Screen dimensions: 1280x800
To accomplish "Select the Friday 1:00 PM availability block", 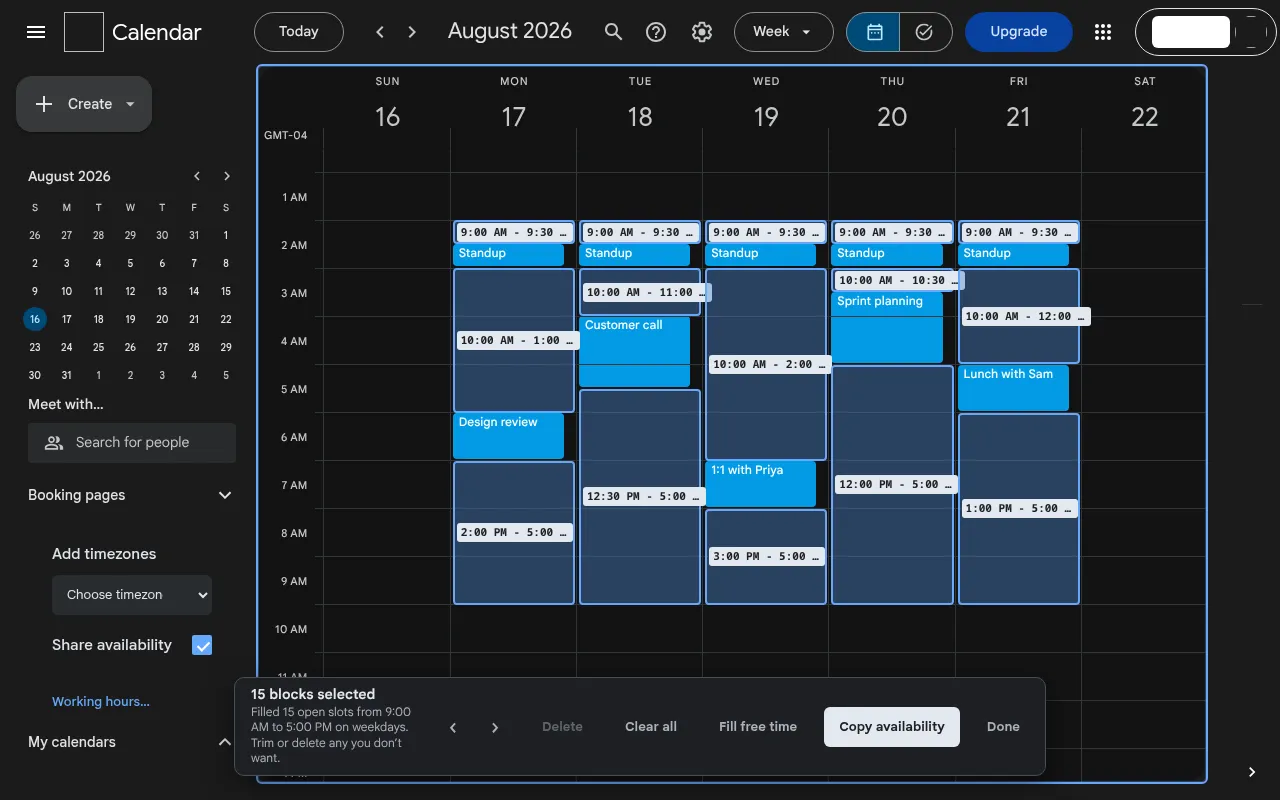I will click(1019, 508).
